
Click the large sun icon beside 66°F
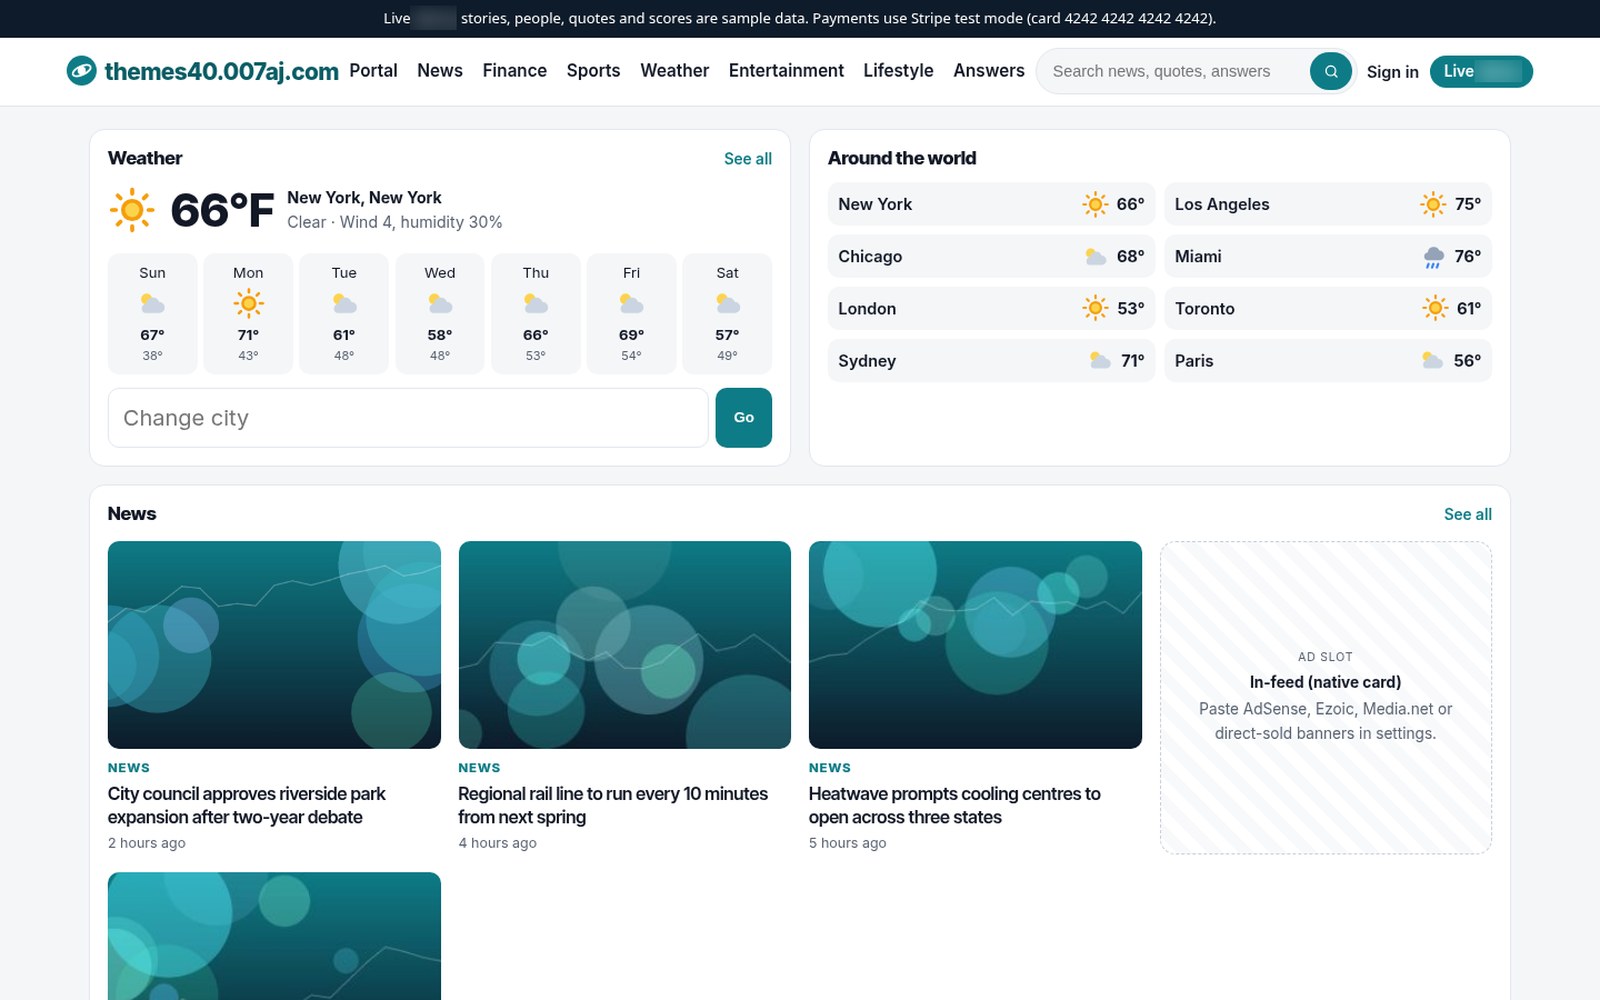[x=132, y=210]
